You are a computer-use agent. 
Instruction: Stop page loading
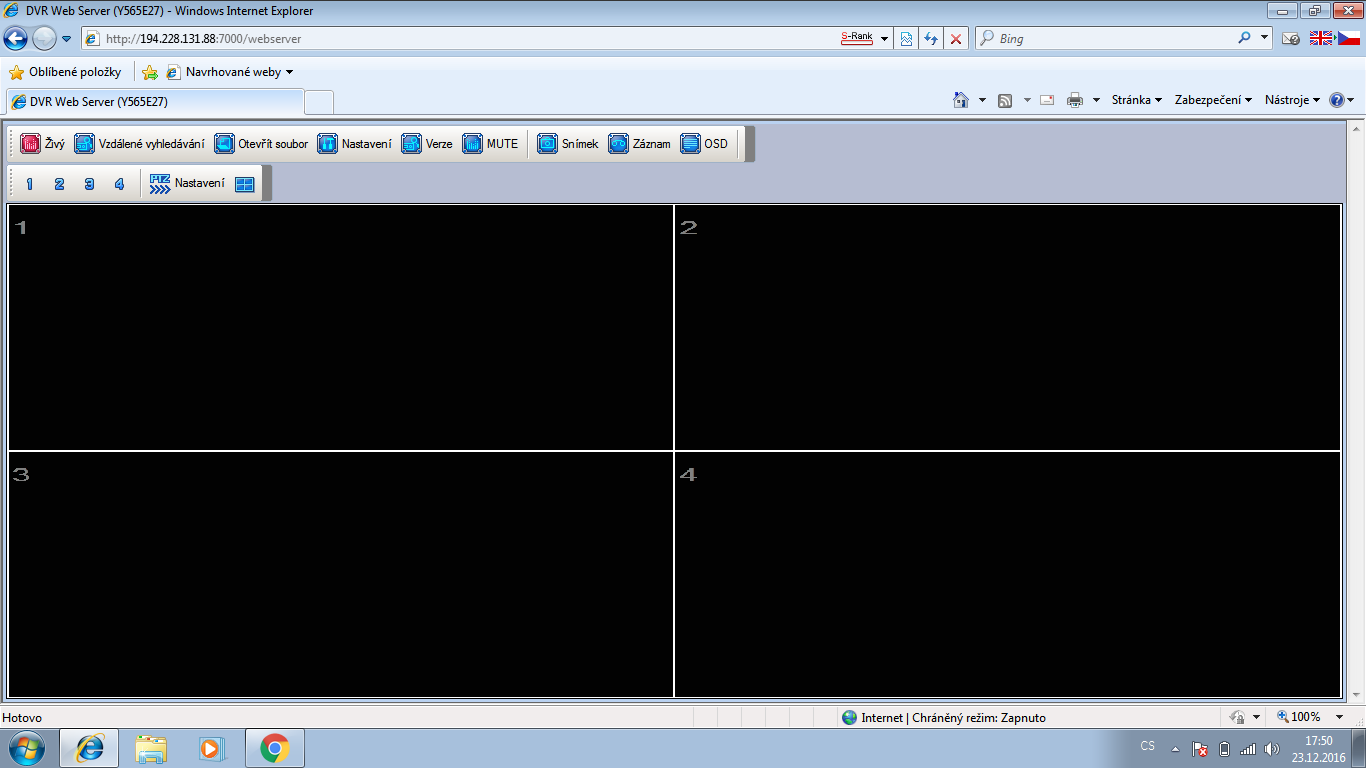coord(956,39)
